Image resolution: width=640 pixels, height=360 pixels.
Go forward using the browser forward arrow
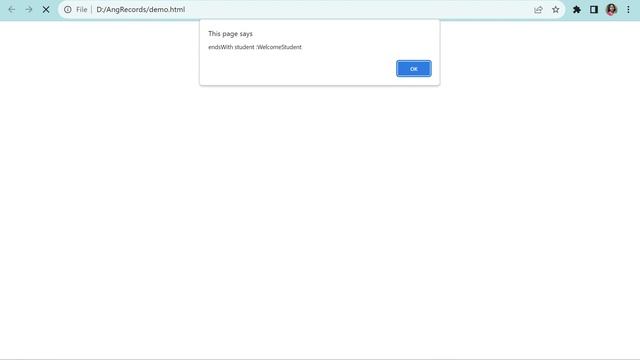[29, 9]
